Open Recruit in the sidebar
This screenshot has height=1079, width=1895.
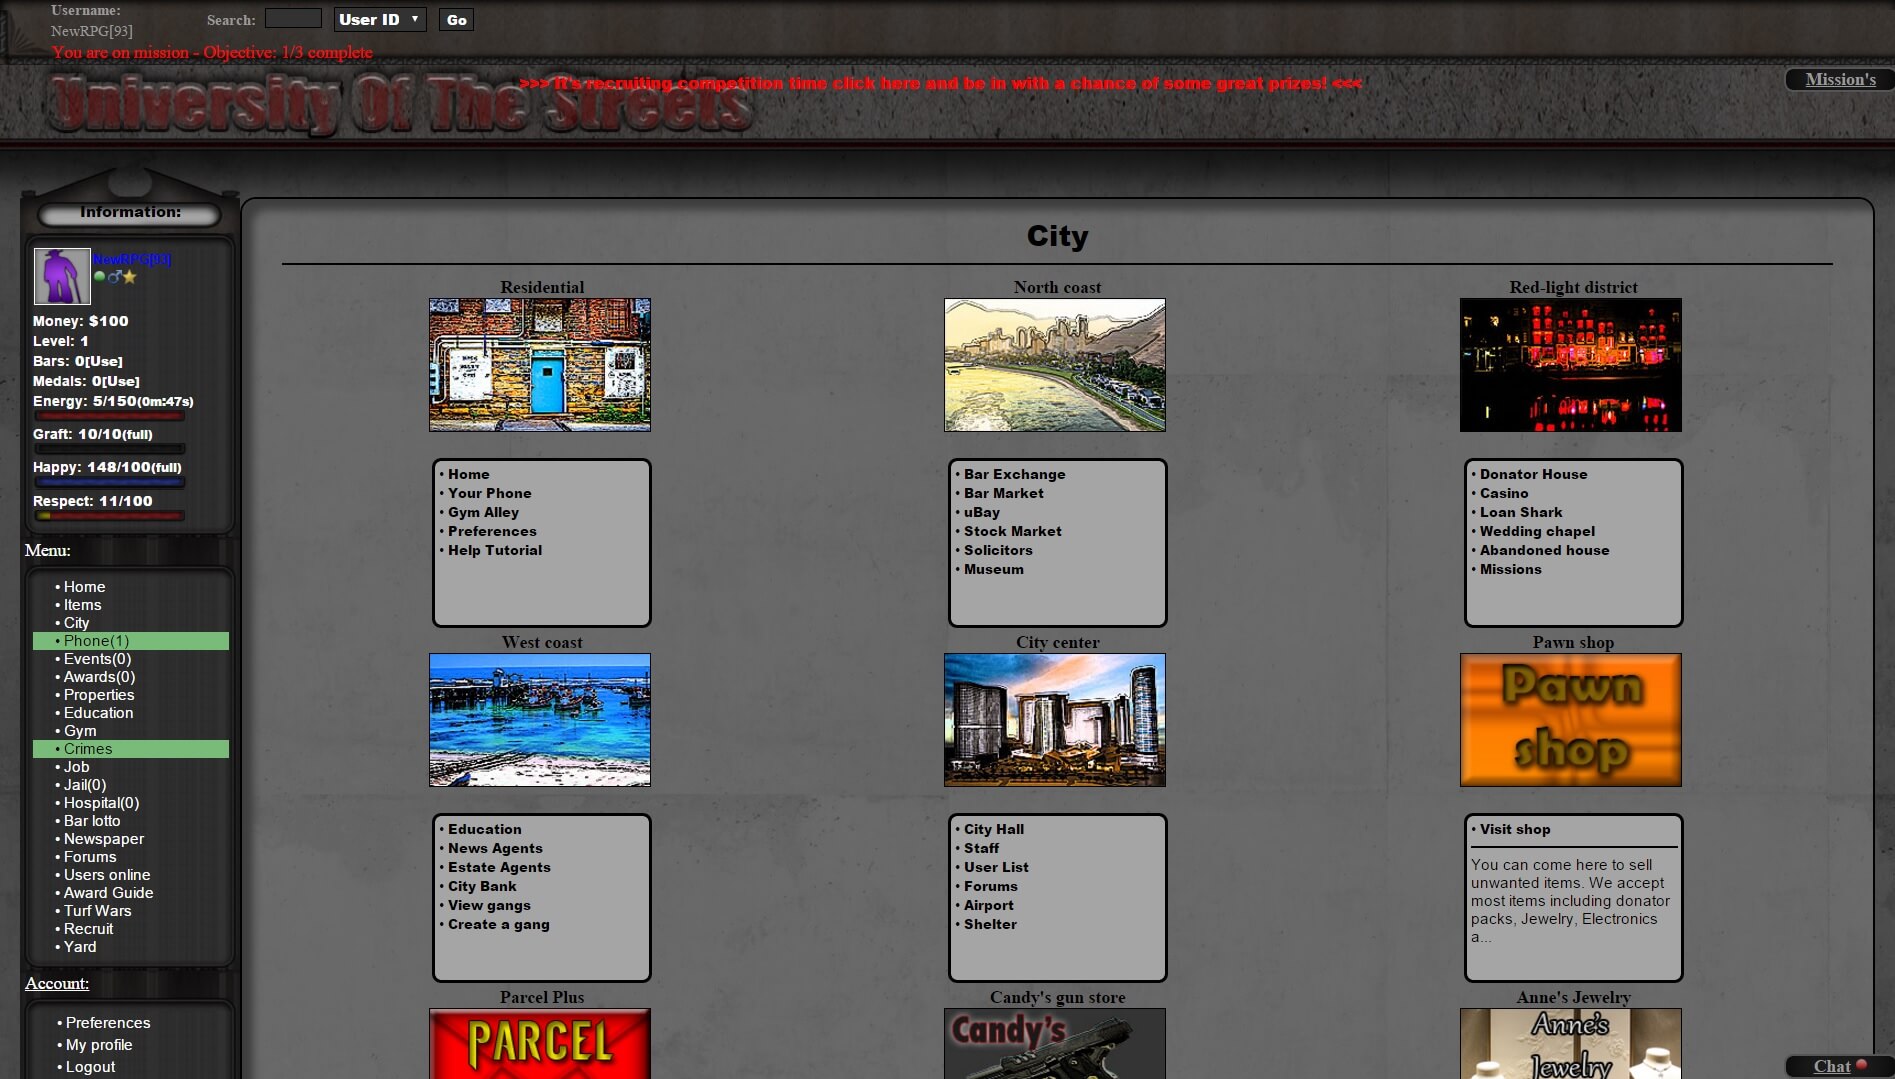(x=88, y=929)
